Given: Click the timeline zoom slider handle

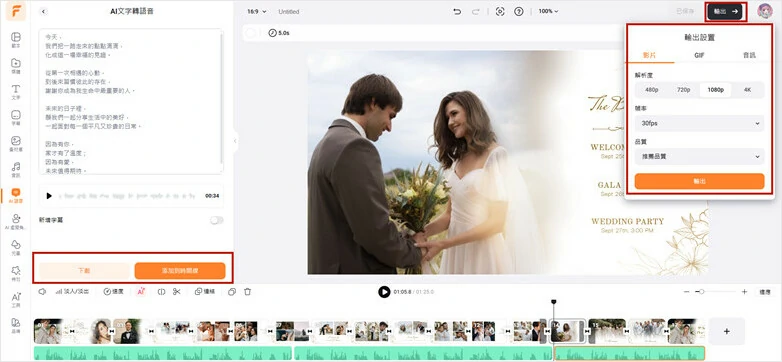Looking at the screenshot, I should click(701, 292).
